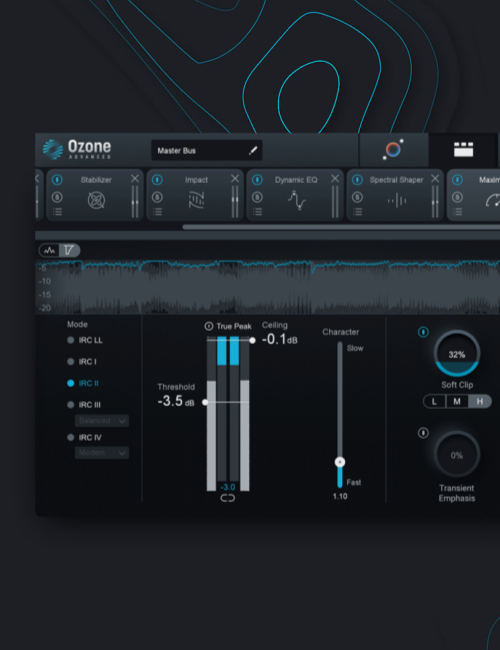Select IRC IV mode
The height and width of the screenshot is (650, 500).
pos(85,438)
